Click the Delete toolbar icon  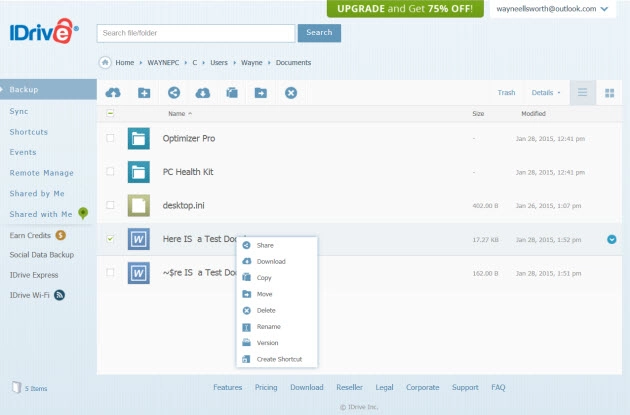coord(291,93)
